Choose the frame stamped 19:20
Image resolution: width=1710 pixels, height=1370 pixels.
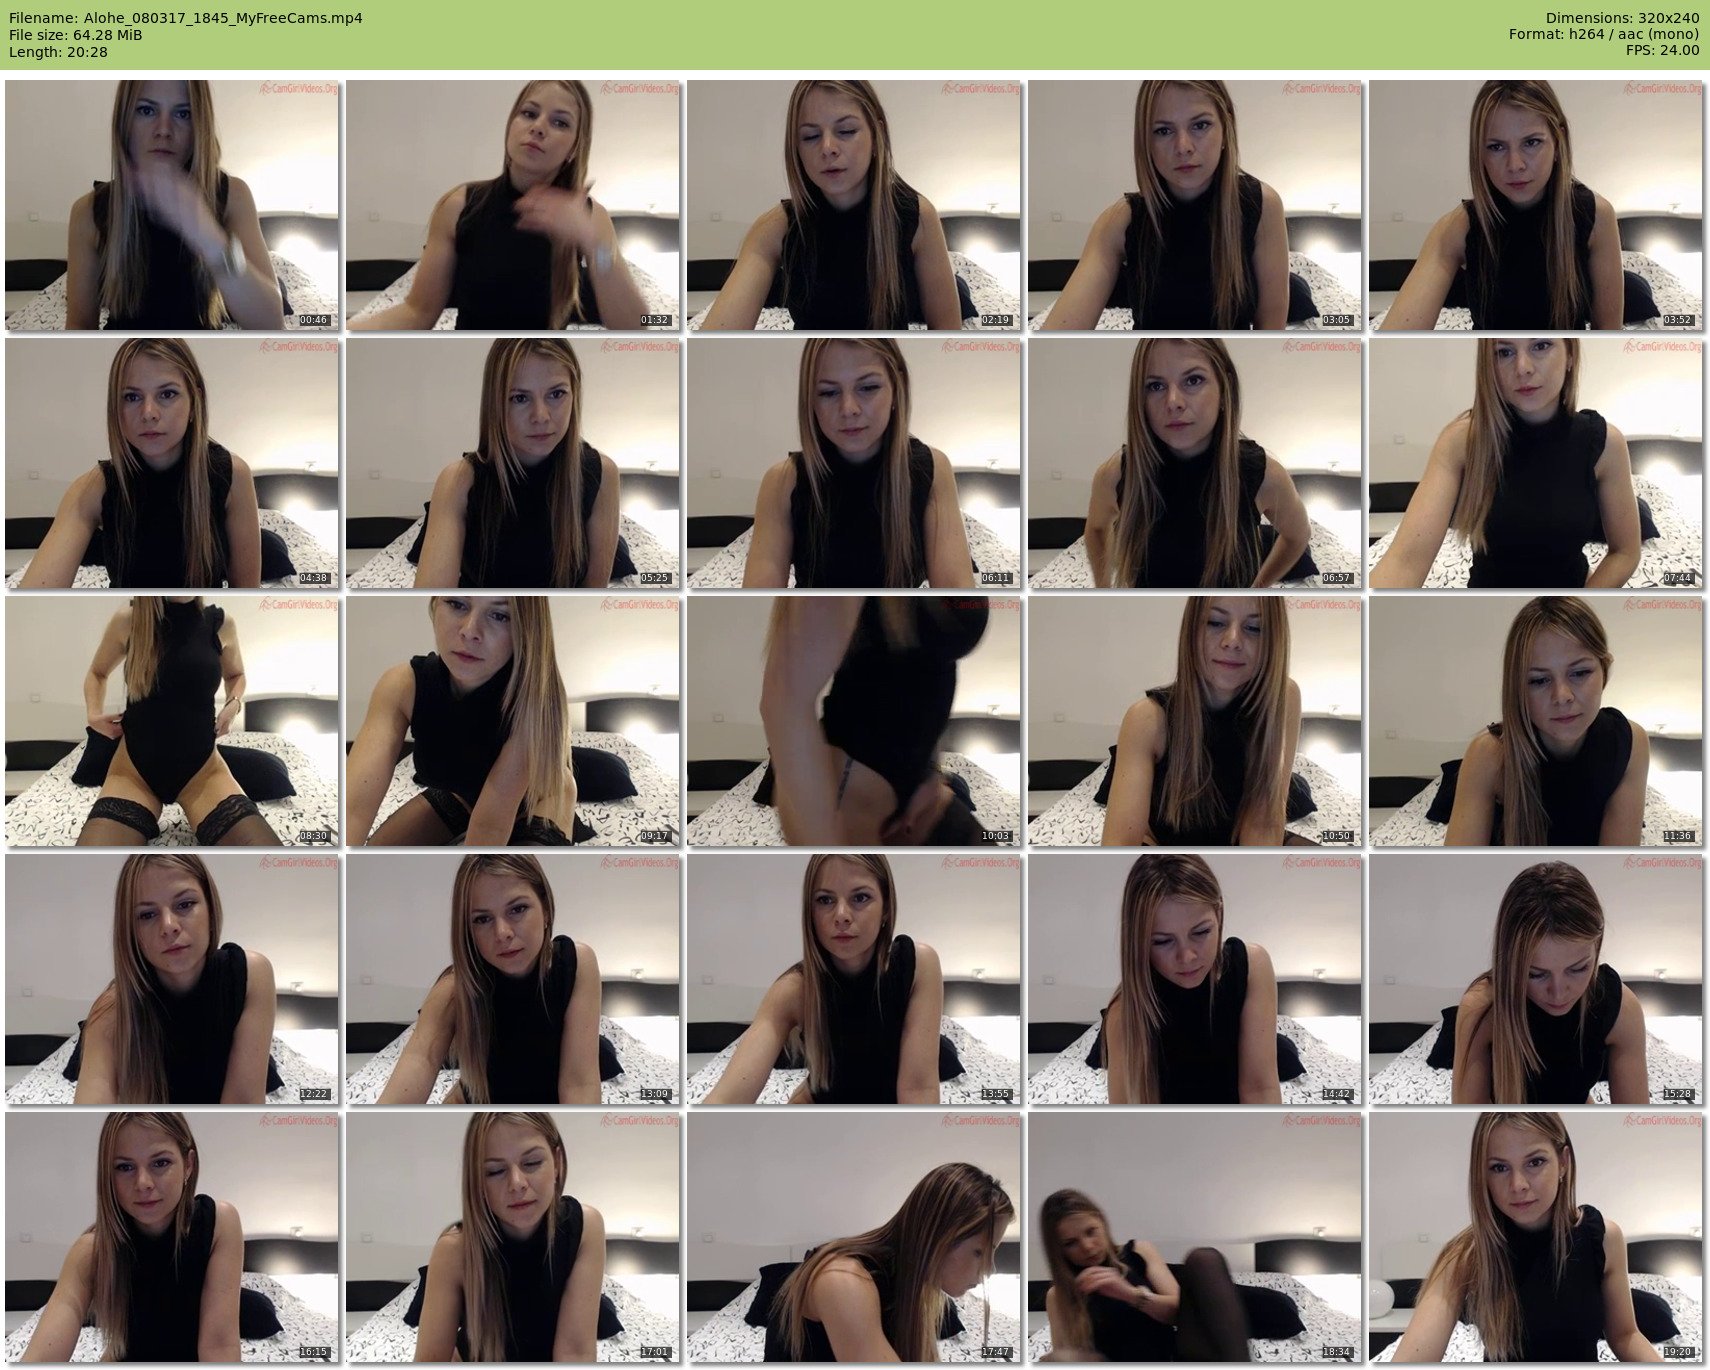[1536, 1237]
